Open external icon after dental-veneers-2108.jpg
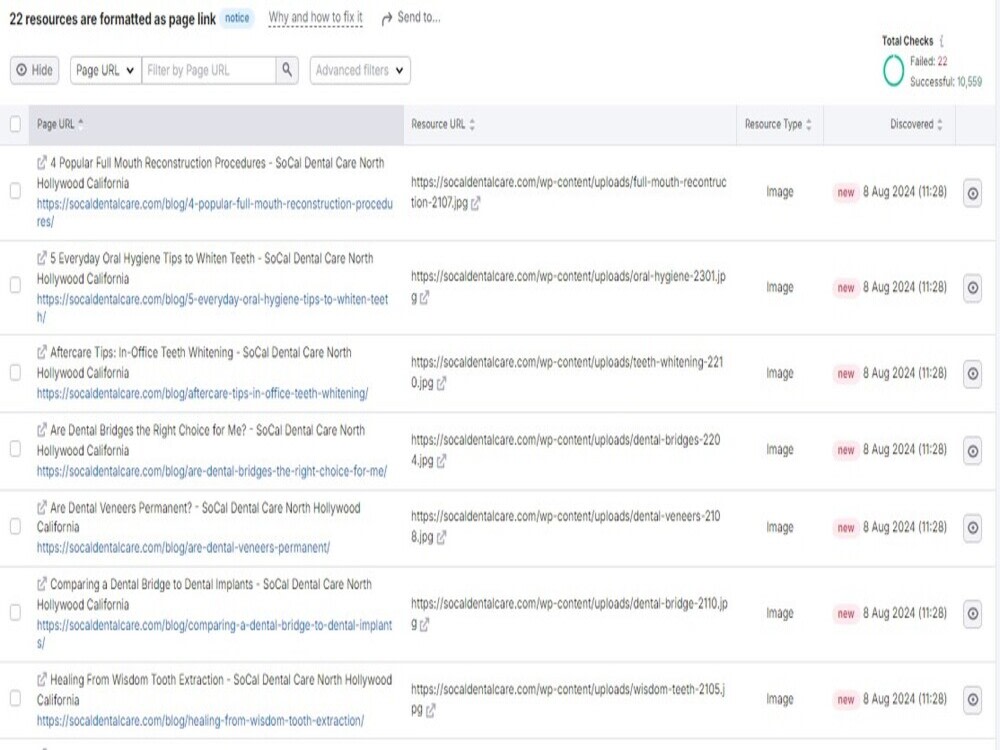Image resolution: width=1000 pixels, height=750 pixels. [441, 537]
